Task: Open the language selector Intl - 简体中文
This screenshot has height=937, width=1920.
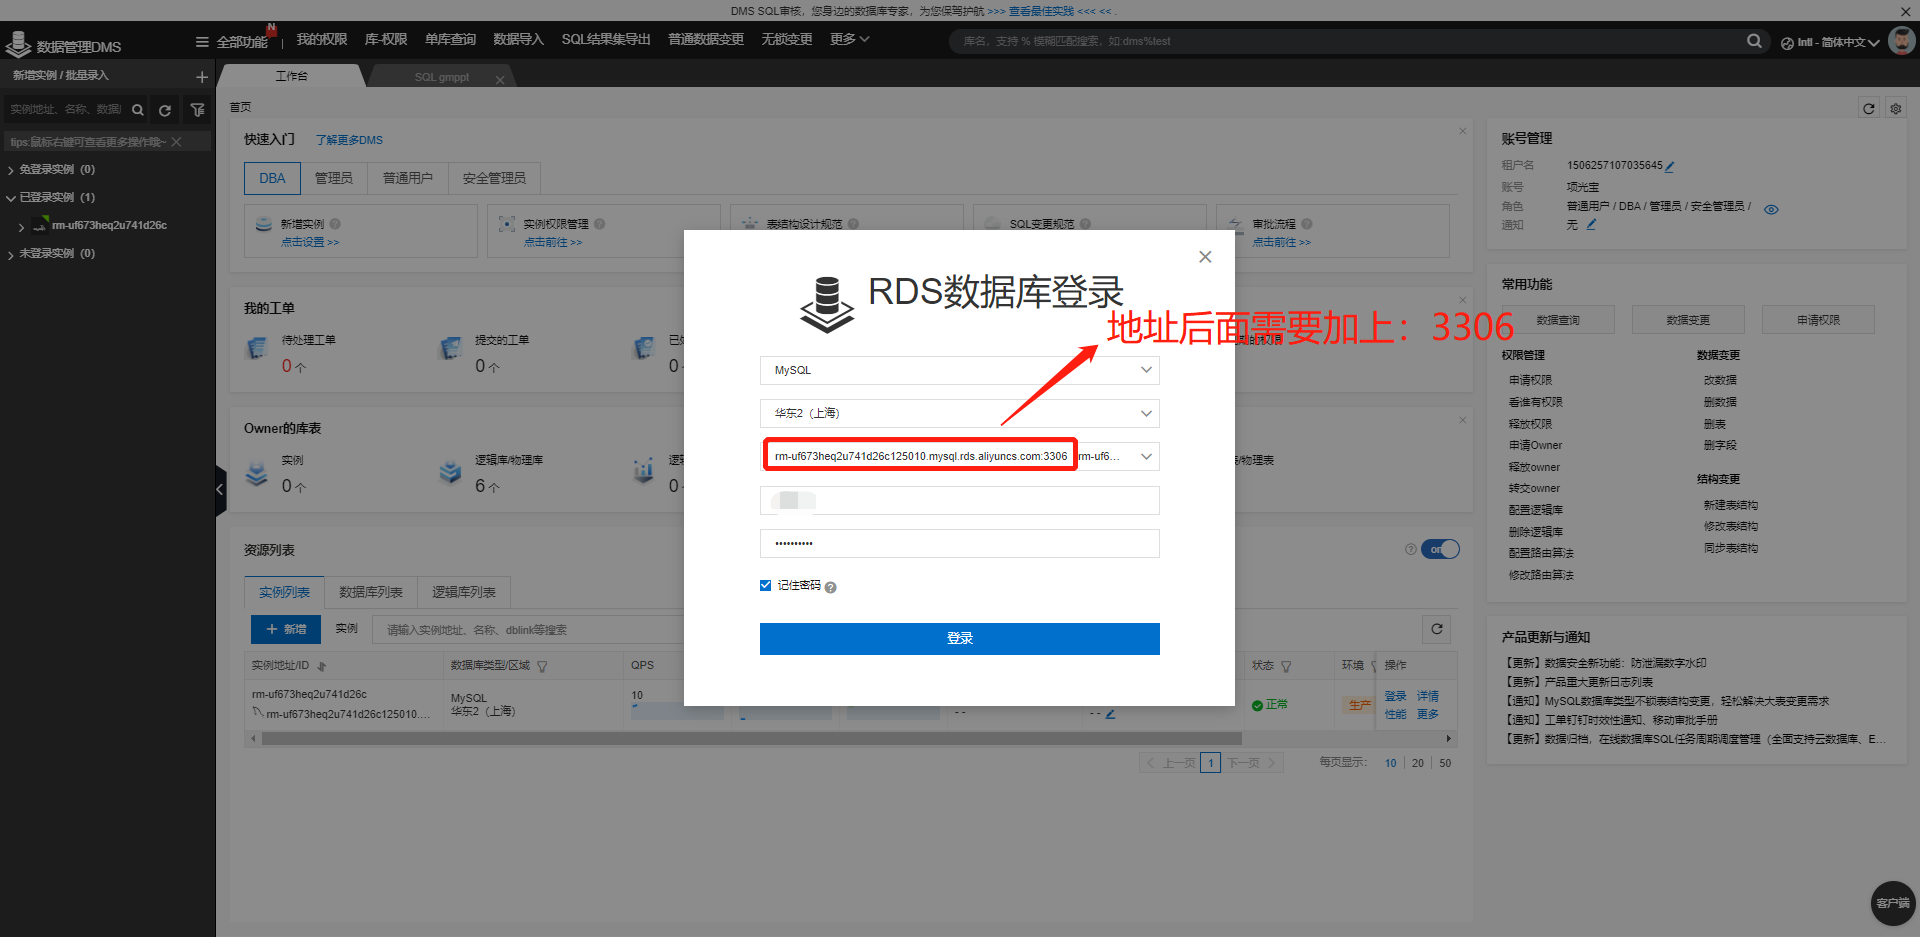Action: click(x=1830, y=42)
